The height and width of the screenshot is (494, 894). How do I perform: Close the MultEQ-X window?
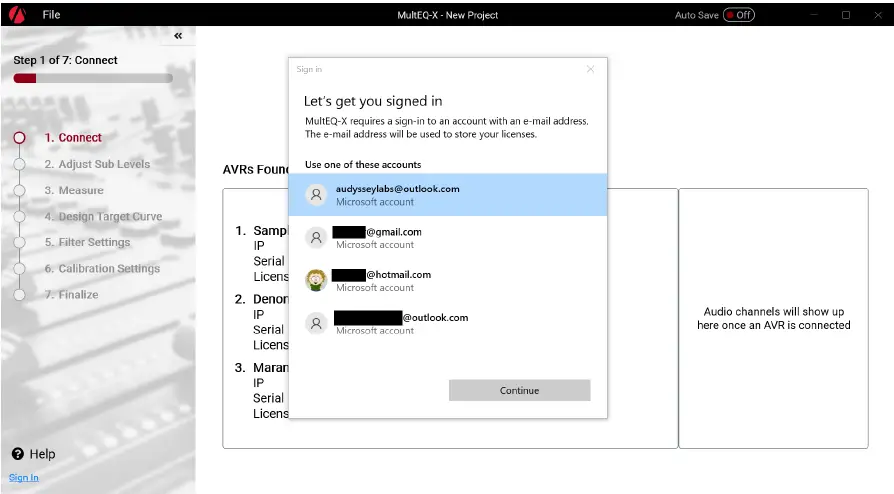(878, 15)
